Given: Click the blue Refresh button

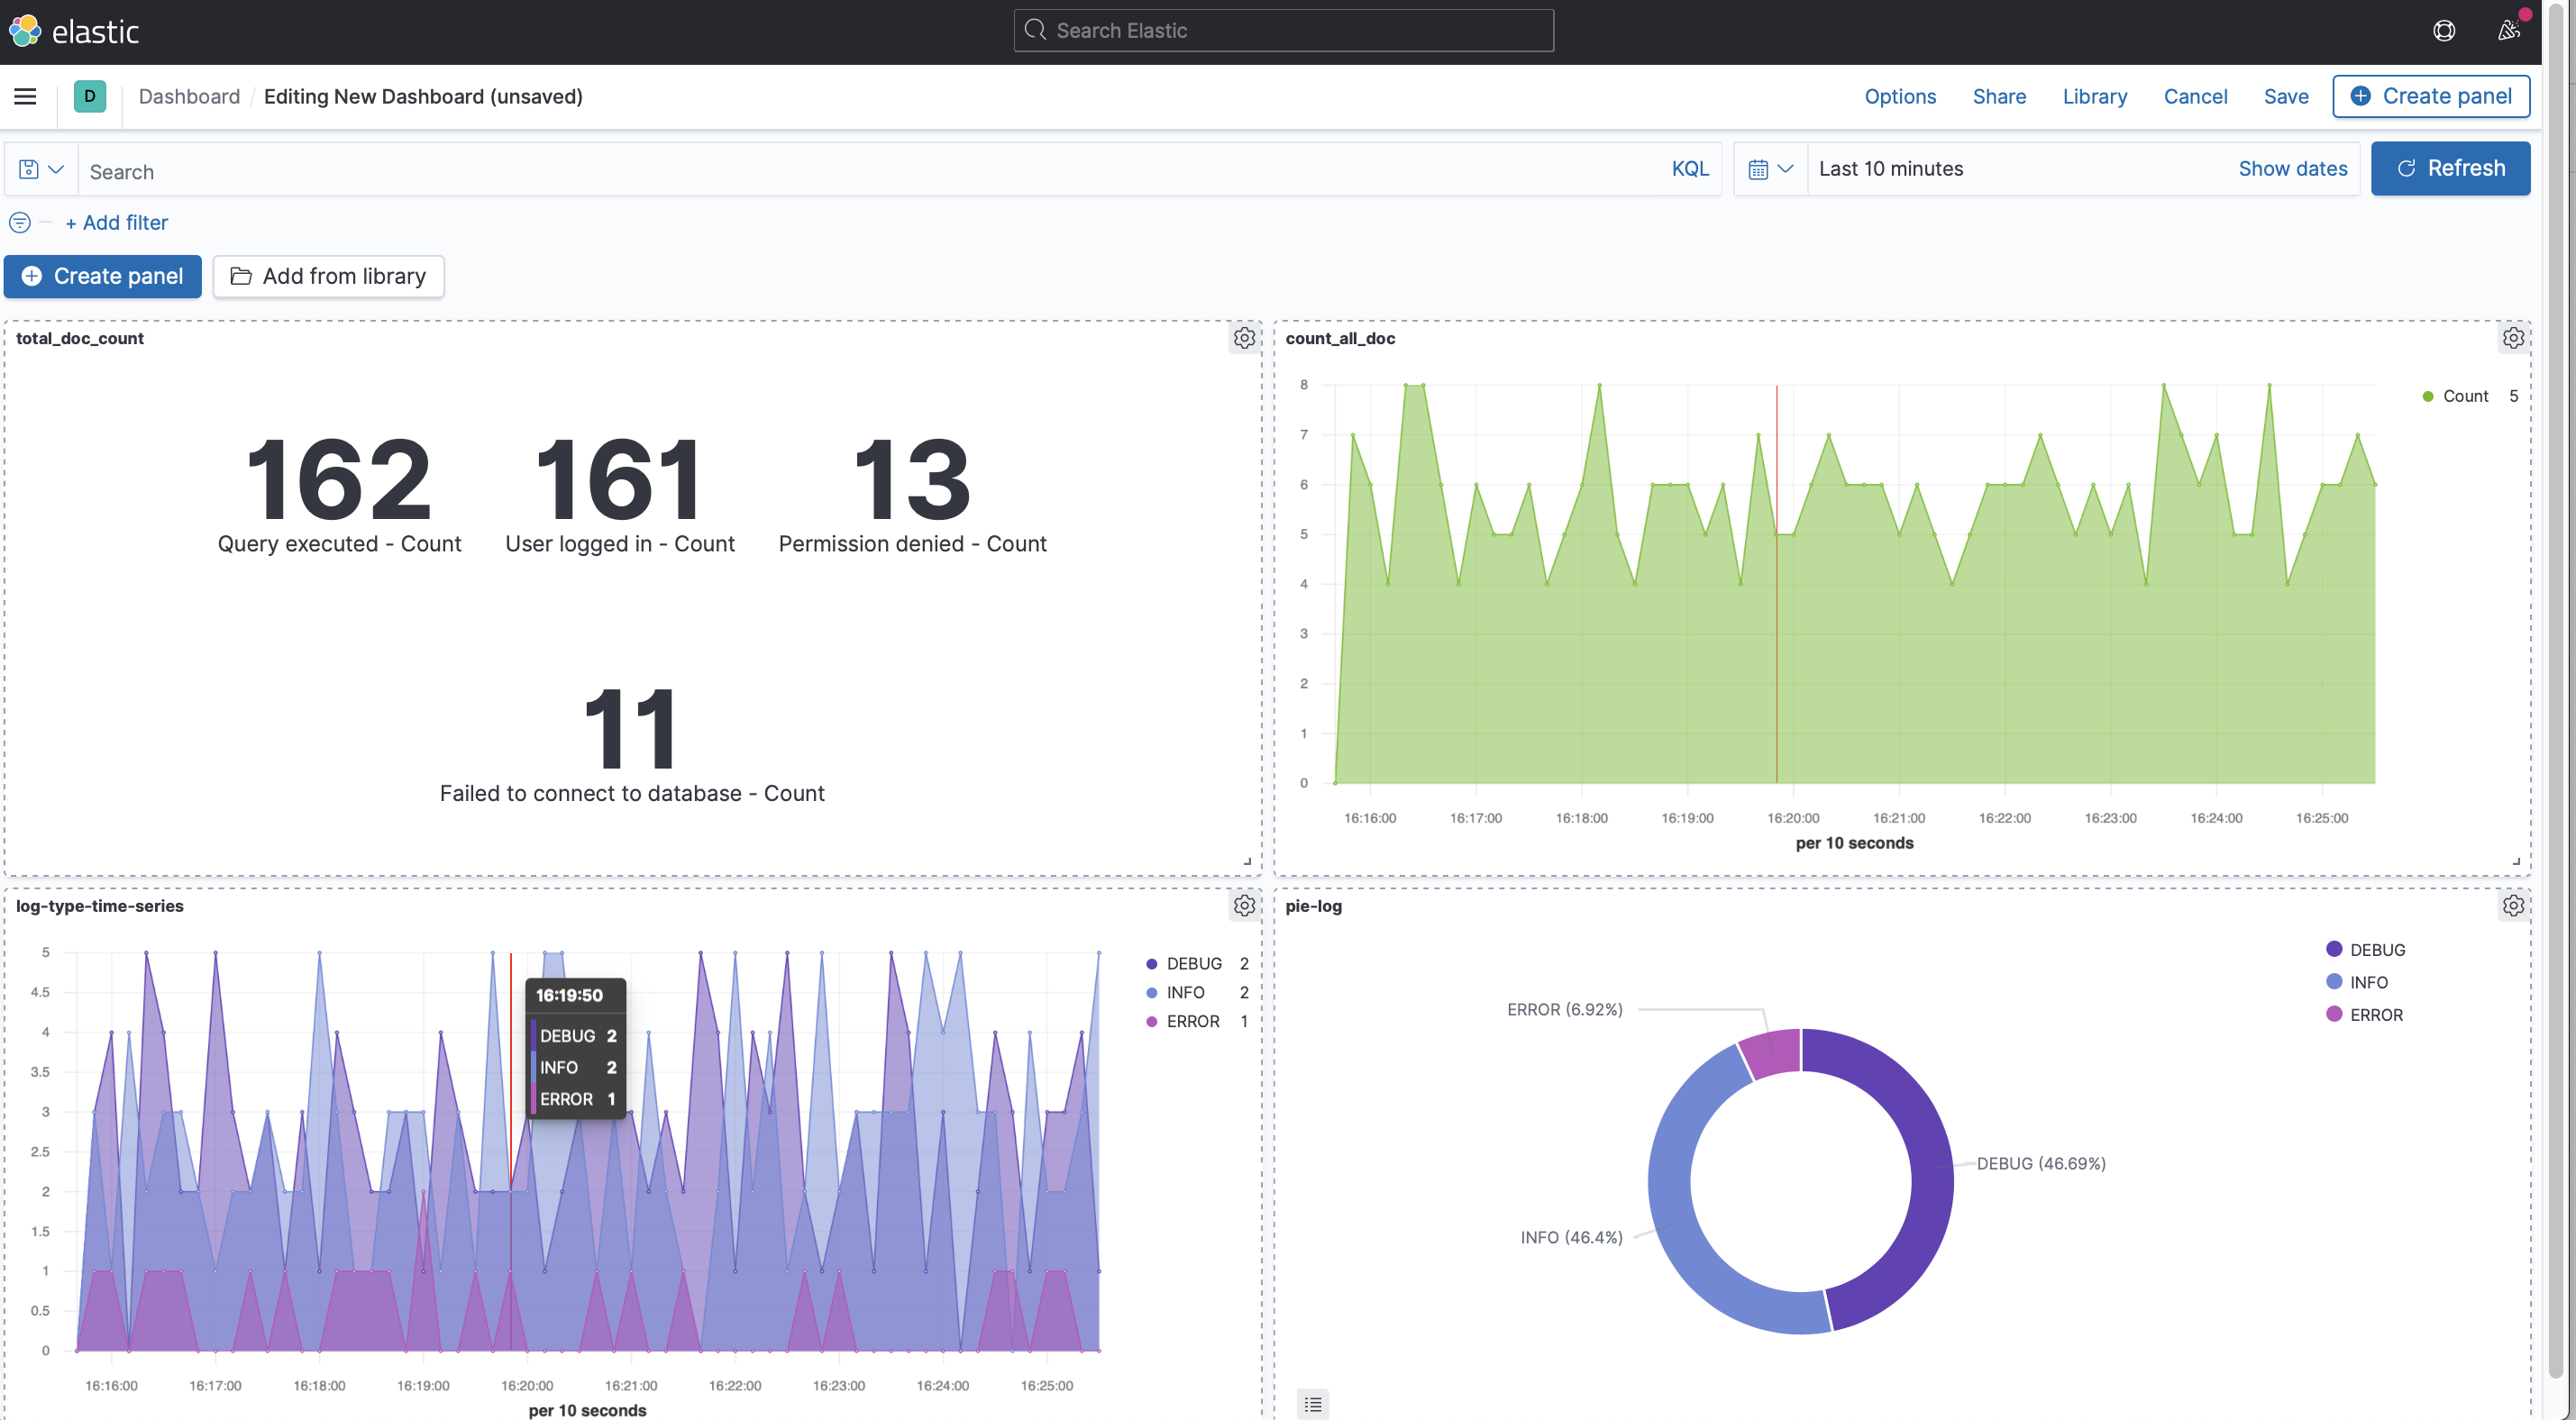Looking at the screenshot, I should click(x=2450, y=168).
